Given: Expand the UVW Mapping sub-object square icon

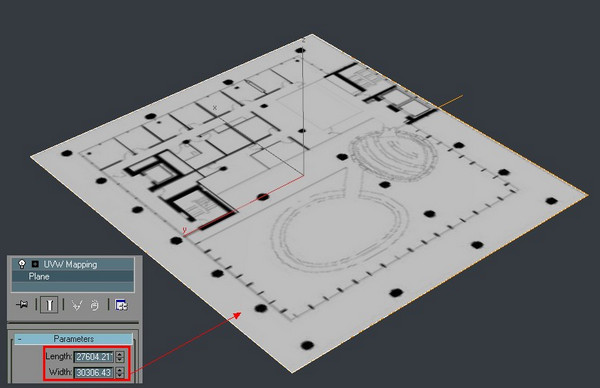Looking at the screenshot, I should click(35, 264).
